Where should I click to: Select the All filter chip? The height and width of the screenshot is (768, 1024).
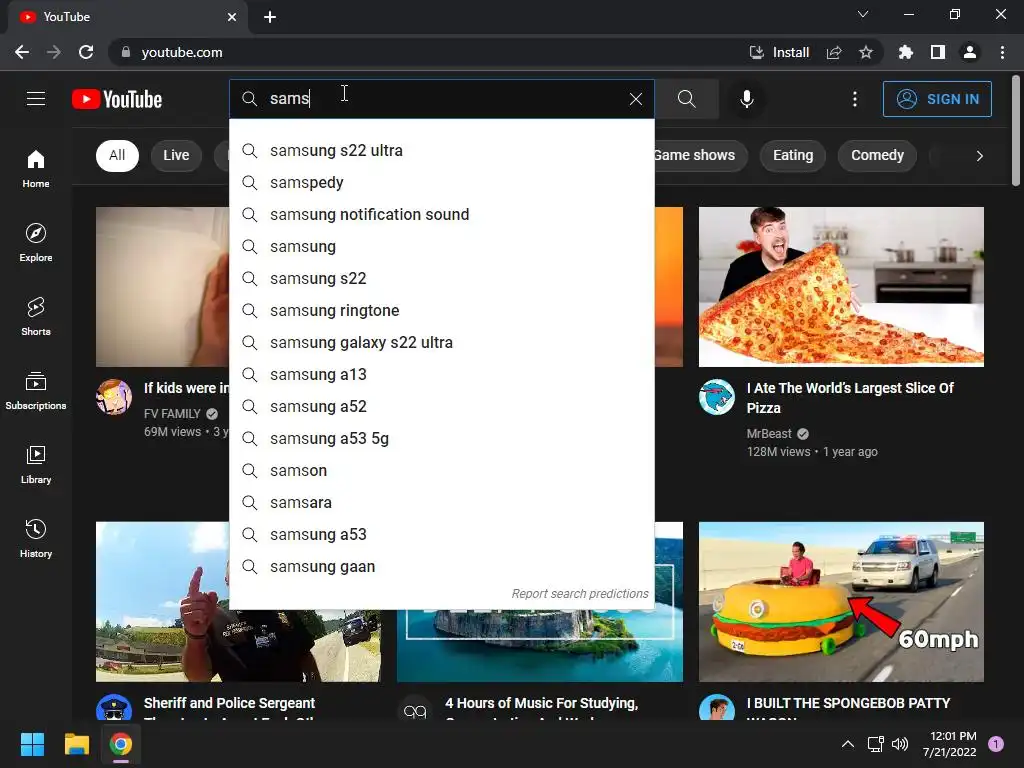pos(118,155)
